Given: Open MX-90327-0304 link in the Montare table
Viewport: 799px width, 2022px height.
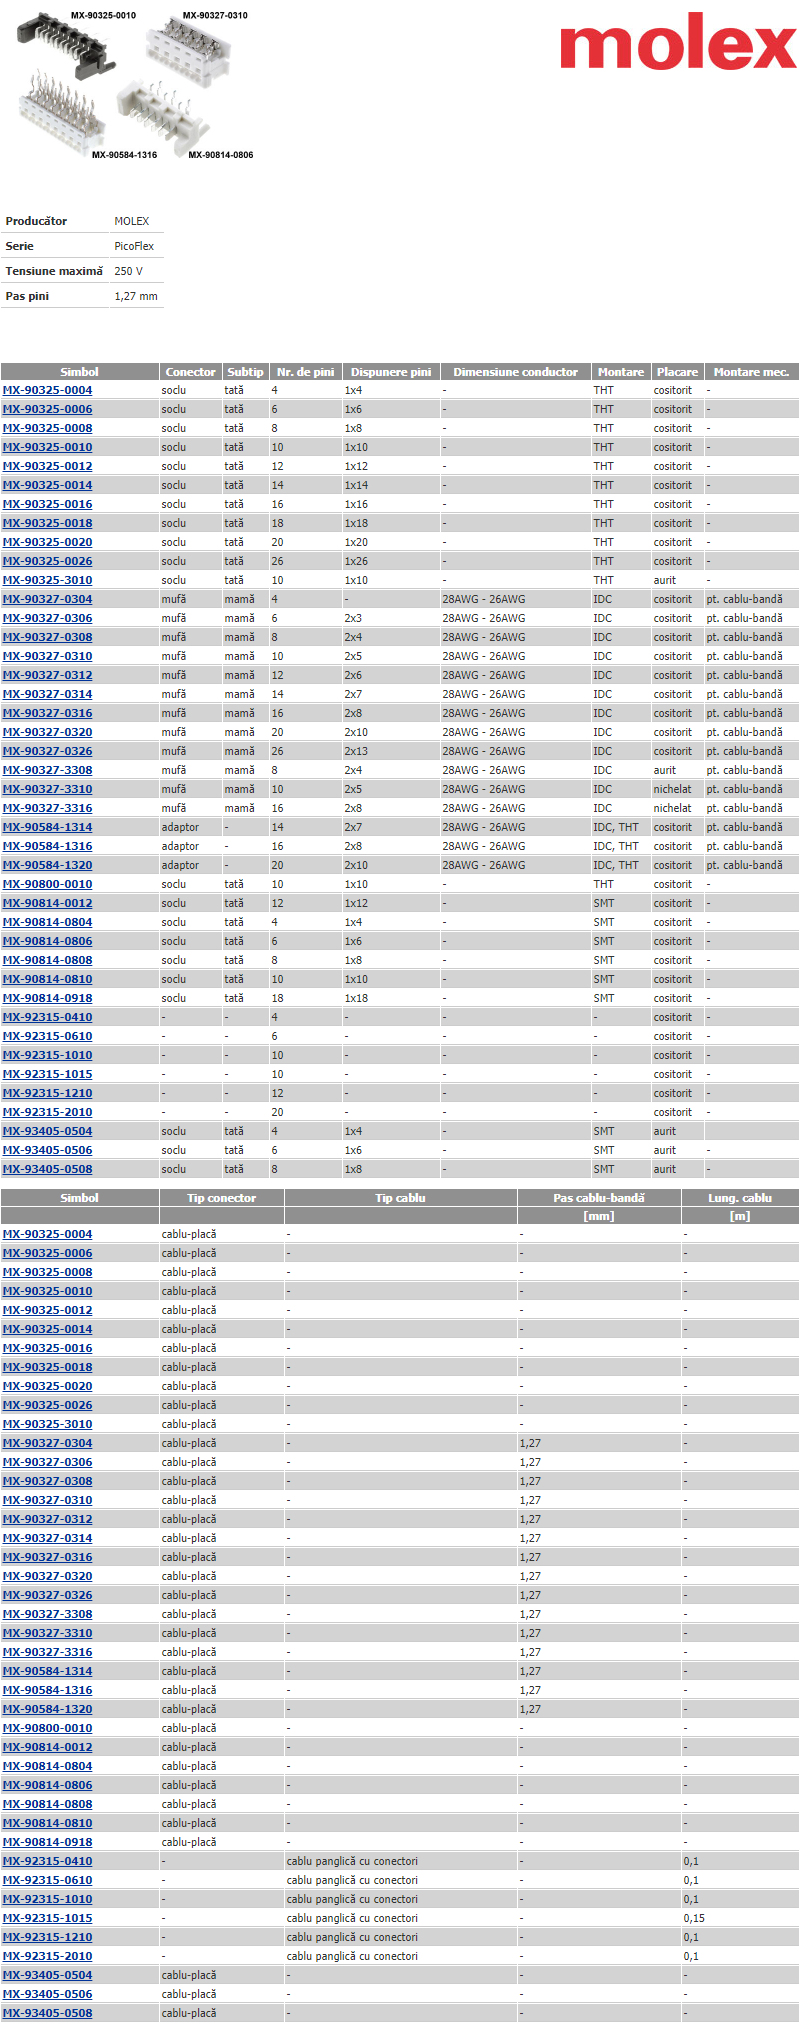Looking at the screenshot, I should click(x=47, y=599).
